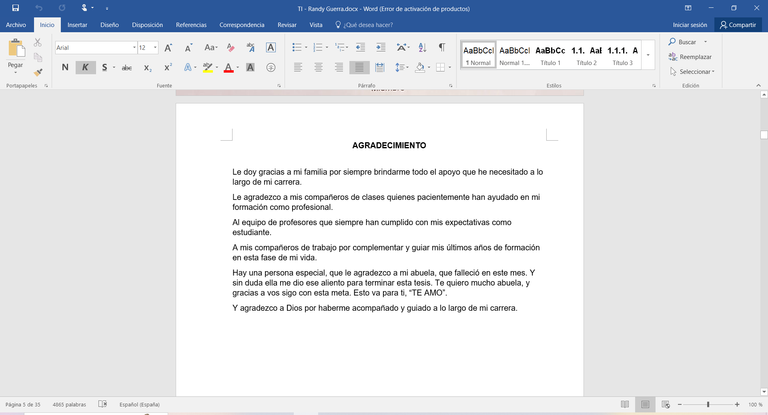This screenshot has height=415, width=768.
Task: Create a bulleted list
Action: tap(297, 48)
